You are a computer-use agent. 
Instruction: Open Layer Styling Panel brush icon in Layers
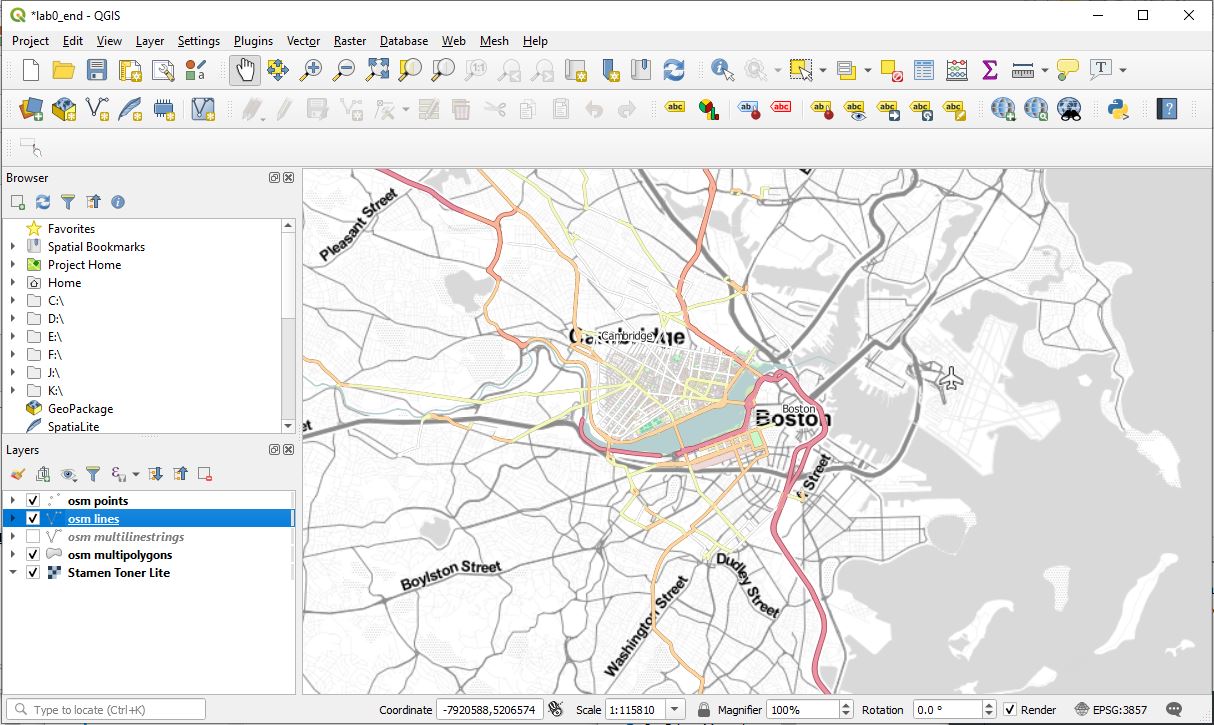pyautogui.click(x=17, y=474)
